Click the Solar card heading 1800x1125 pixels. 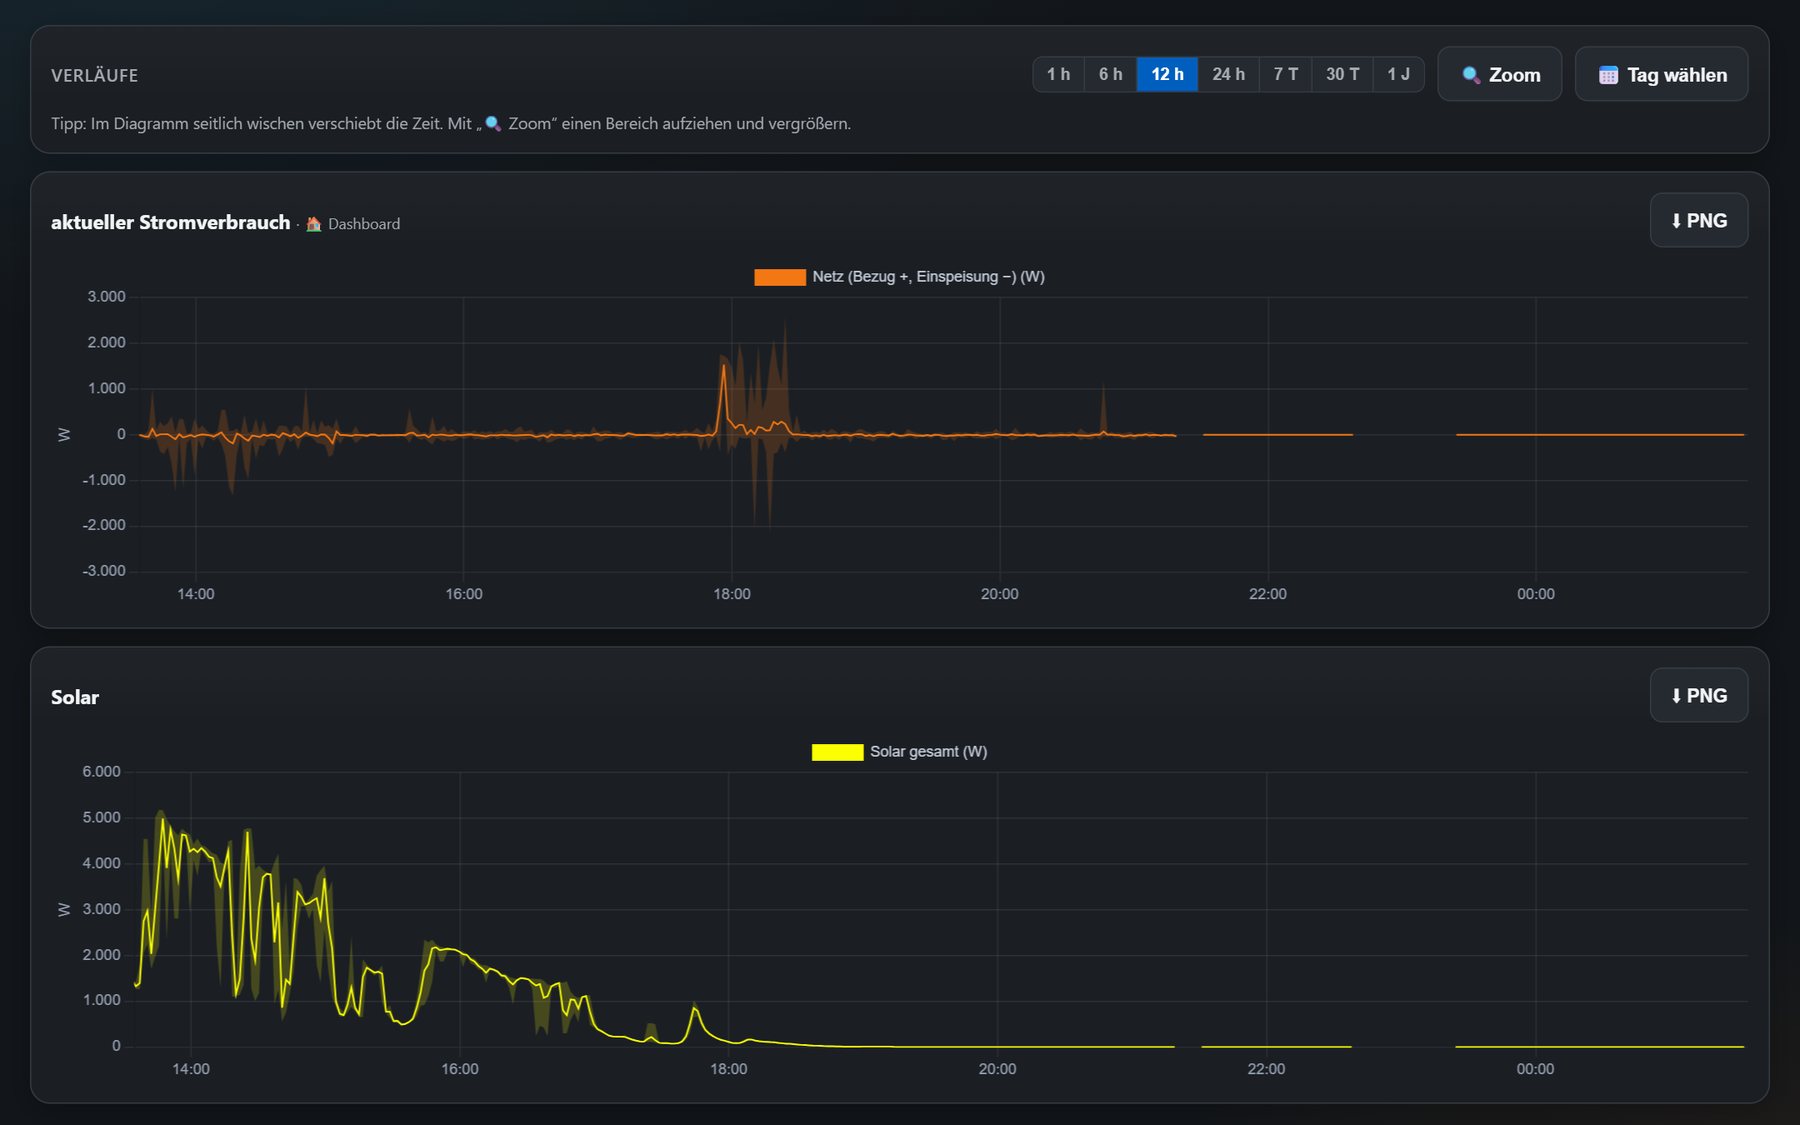(75, 697)
